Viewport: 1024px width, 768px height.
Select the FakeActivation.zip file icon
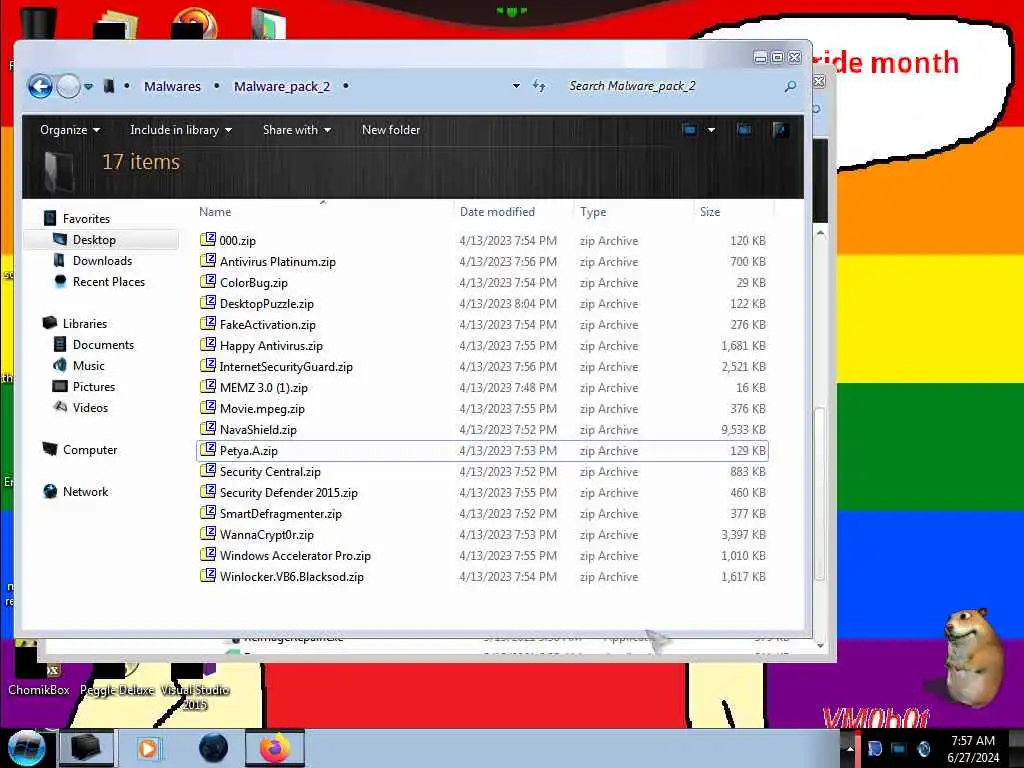click(x=208, y=323)
